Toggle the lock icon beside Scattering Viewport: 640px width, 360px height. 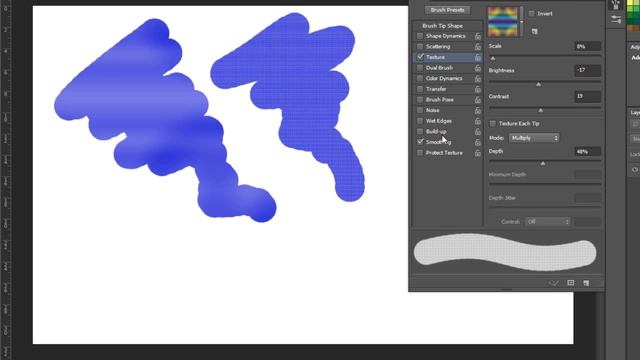[478, 47]
